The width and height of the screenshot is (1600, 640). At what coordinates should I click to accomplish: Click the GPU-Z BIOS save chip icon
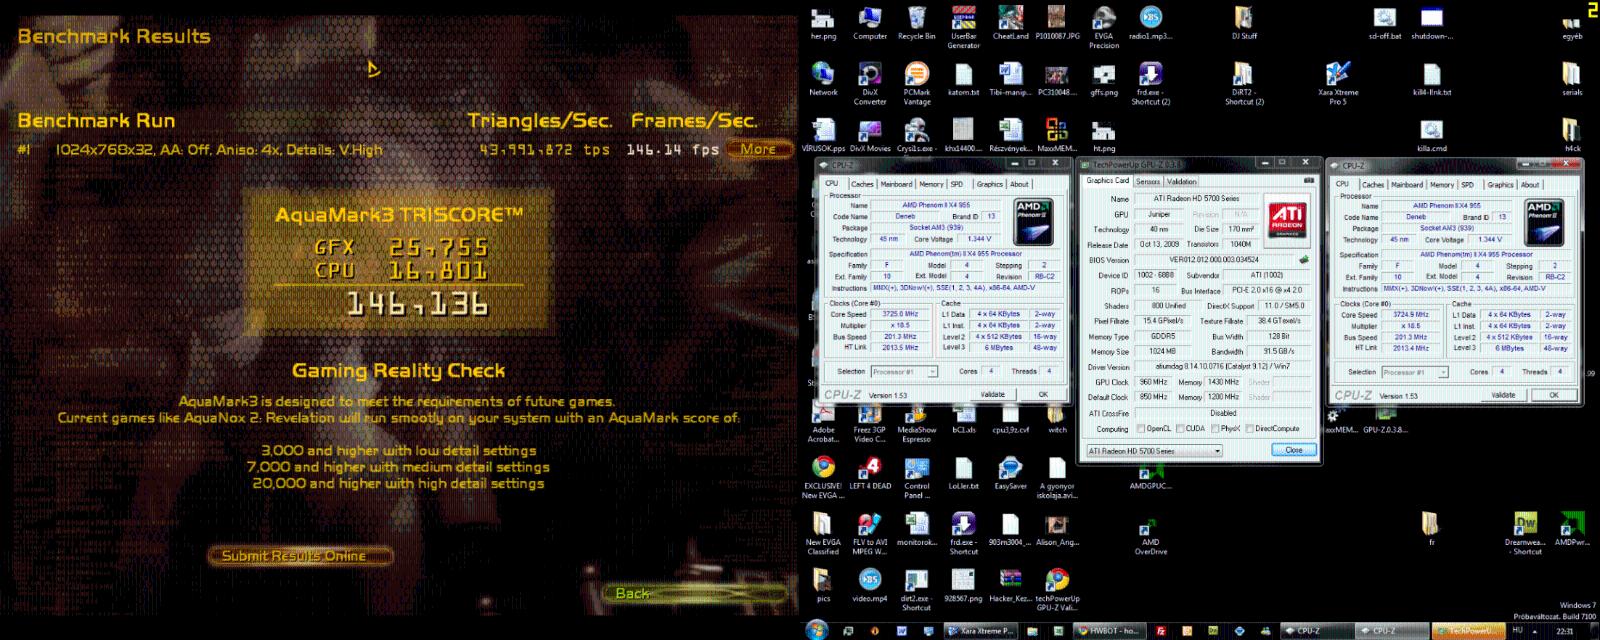1304,259
